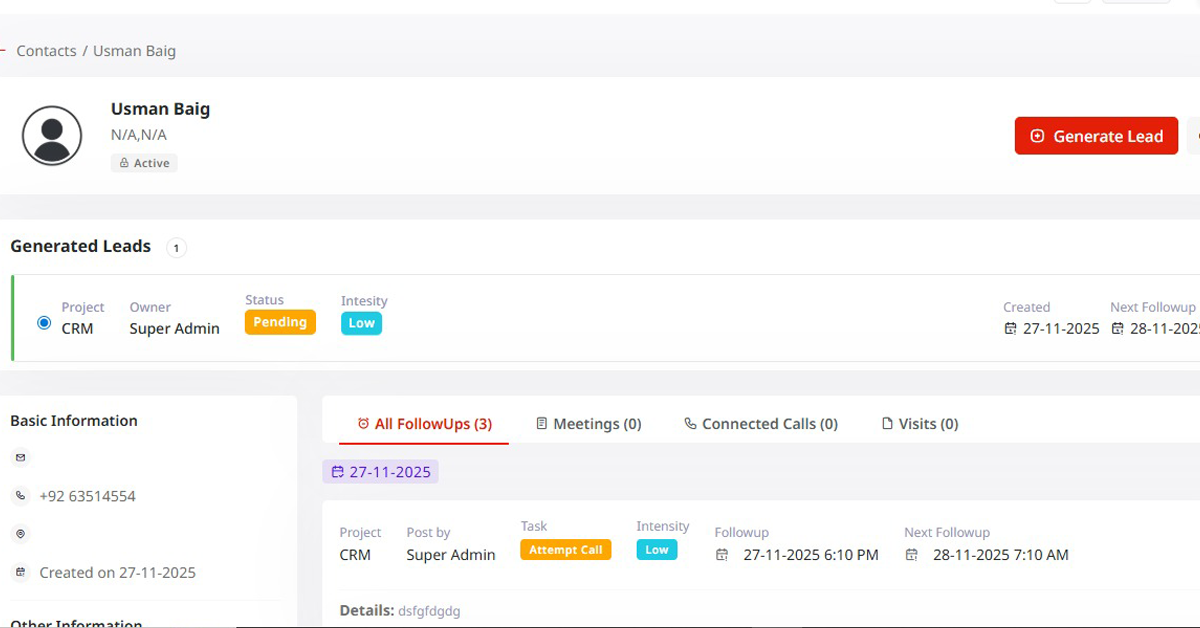Select the email envelope icon under Basic Information

[20, 457]
